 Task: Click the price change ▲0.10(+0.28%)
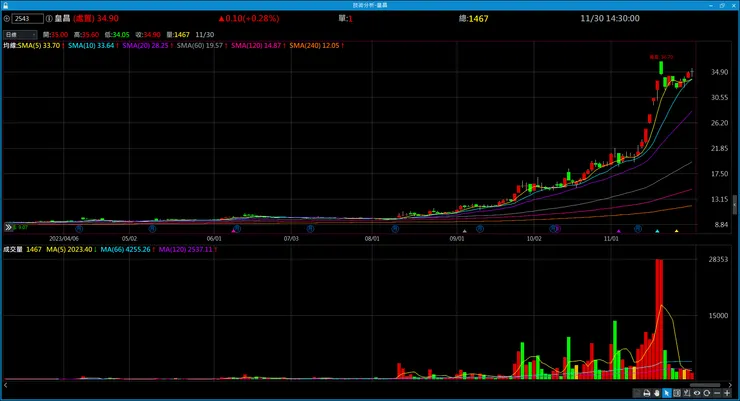pyautogui.click(x=249, y=18)
